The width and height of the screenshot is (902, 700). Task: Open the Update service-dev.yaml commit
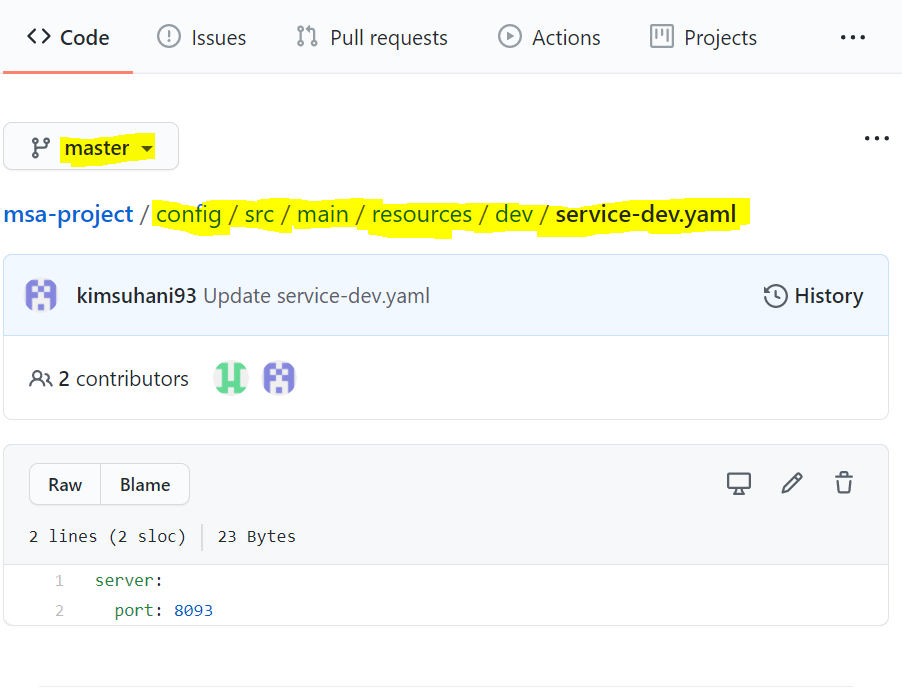(x=316, y=296)
